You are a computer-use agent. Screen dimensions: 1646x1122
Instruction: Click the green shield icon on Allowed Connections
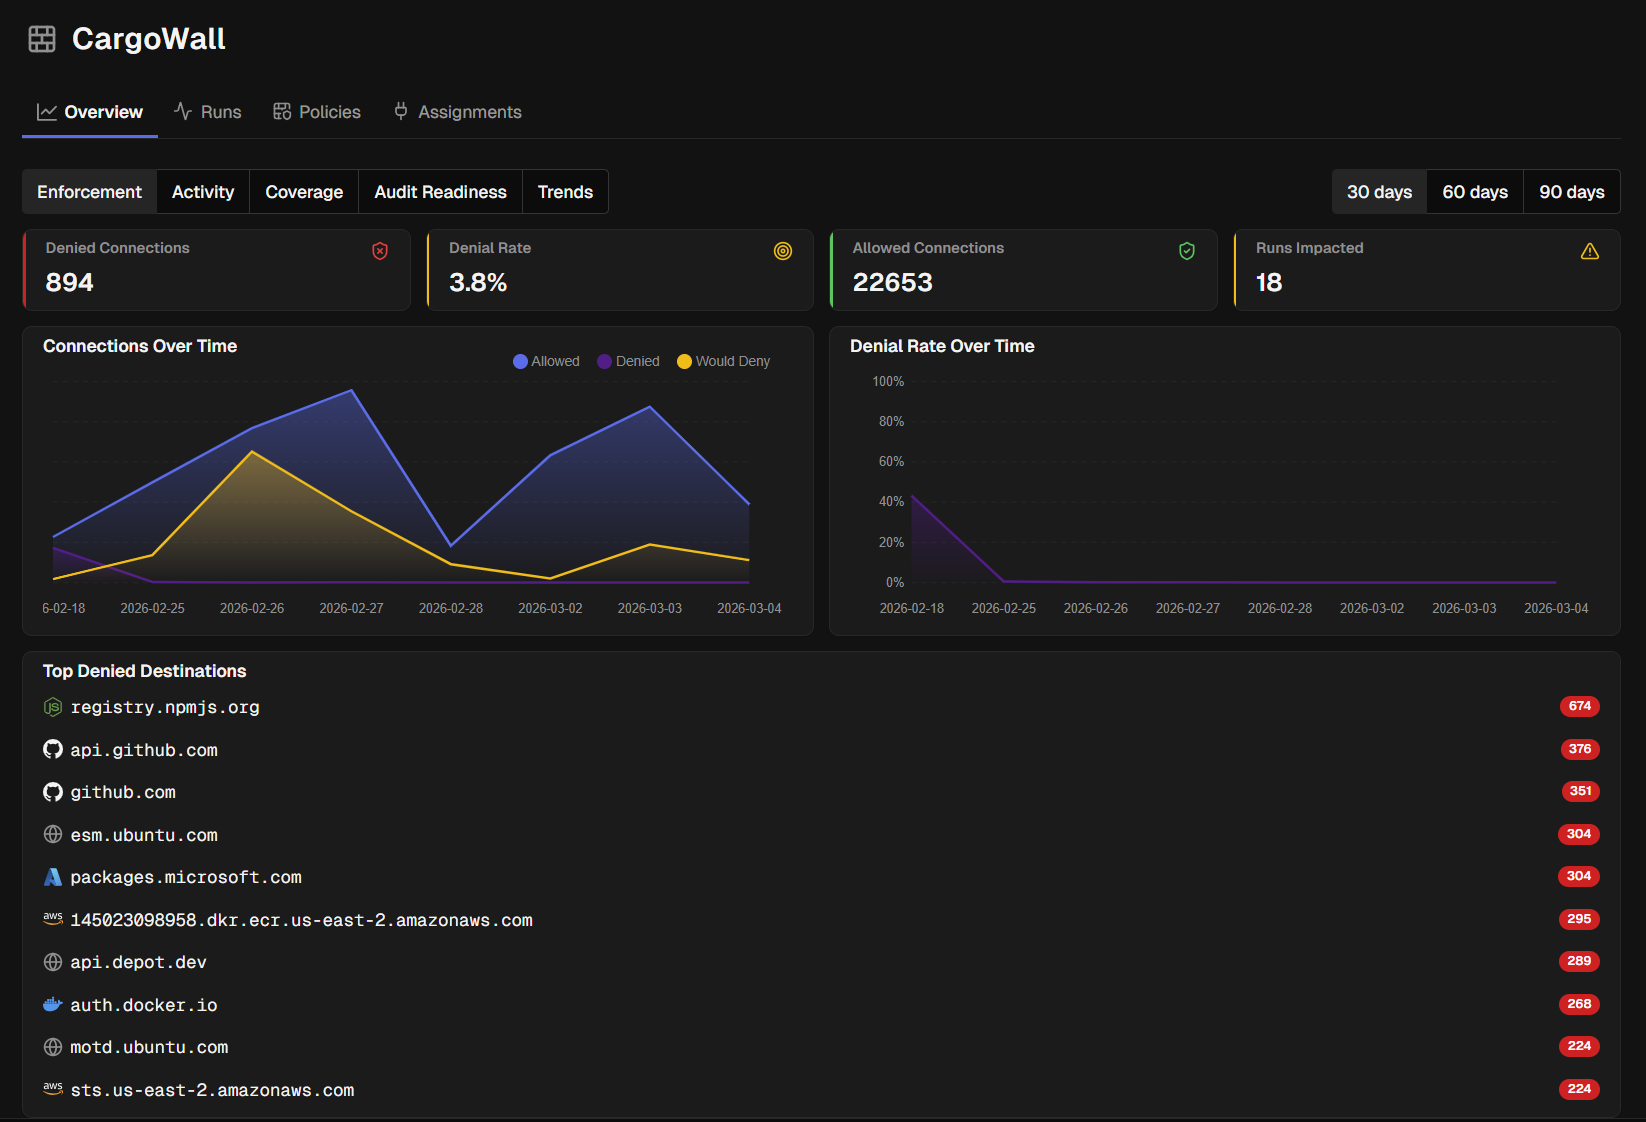[1187, 251]
